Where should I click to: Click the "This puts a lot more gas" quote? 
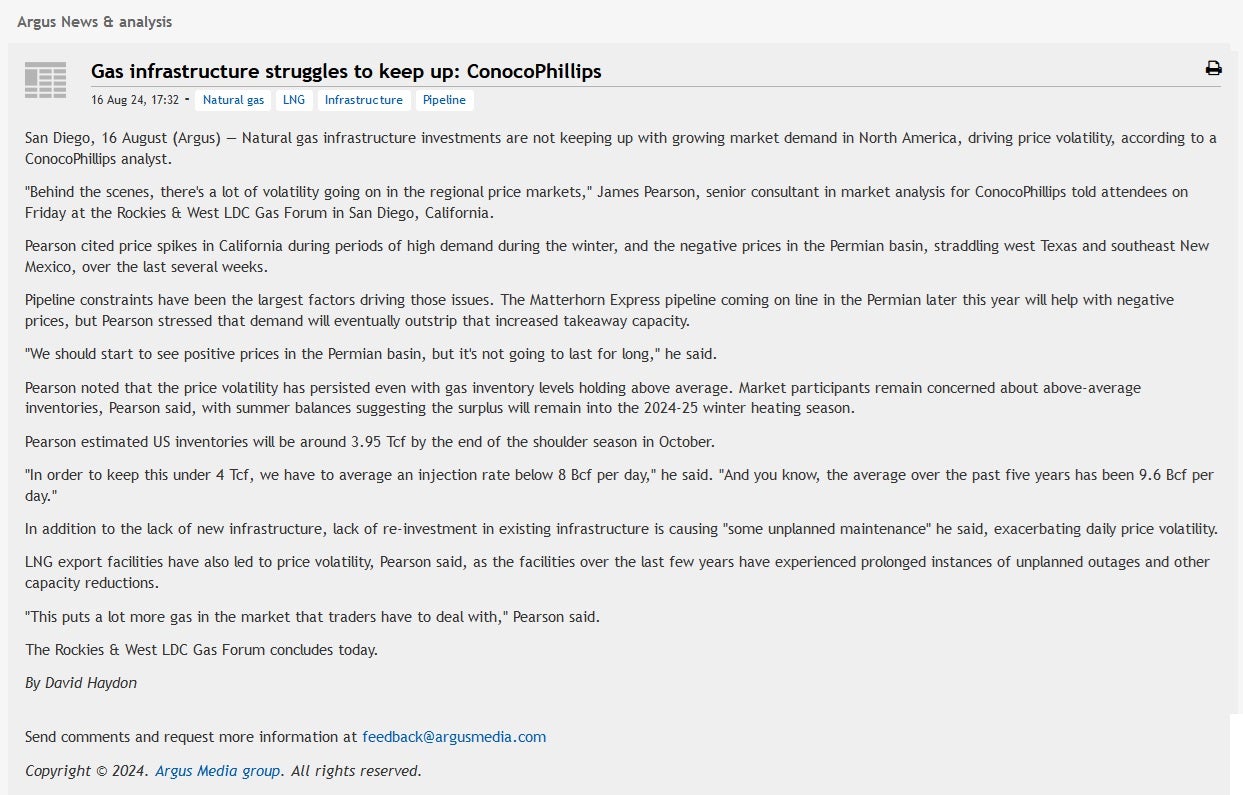coord(312,617)
